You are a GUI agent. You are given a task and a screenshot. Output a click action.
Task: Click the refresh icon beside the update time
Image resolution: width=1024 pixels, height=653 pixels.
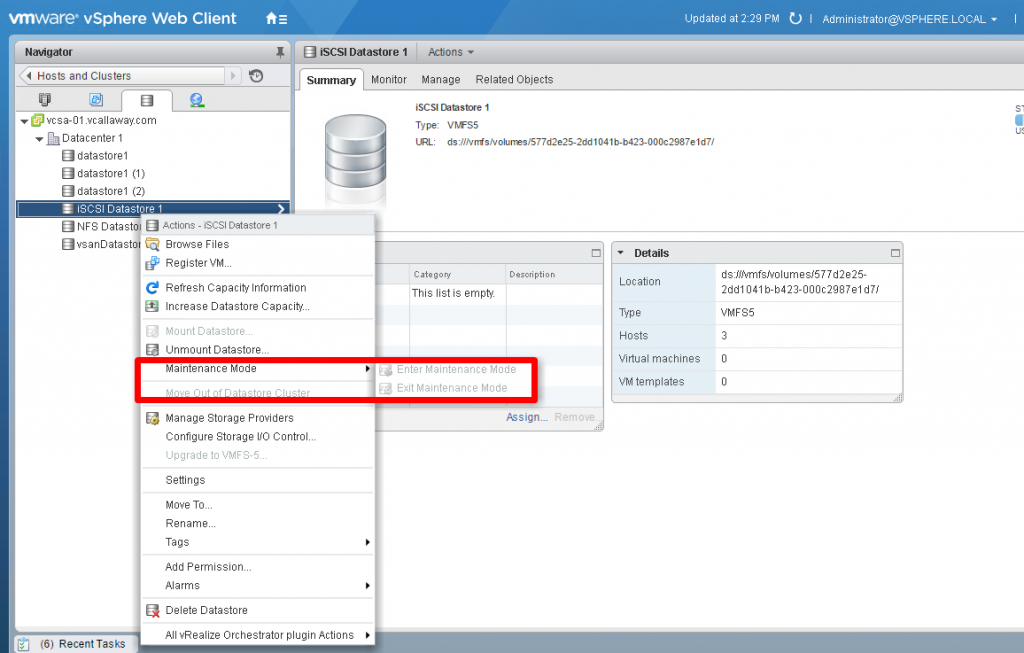pyautogui.click(x=796, y=19)
